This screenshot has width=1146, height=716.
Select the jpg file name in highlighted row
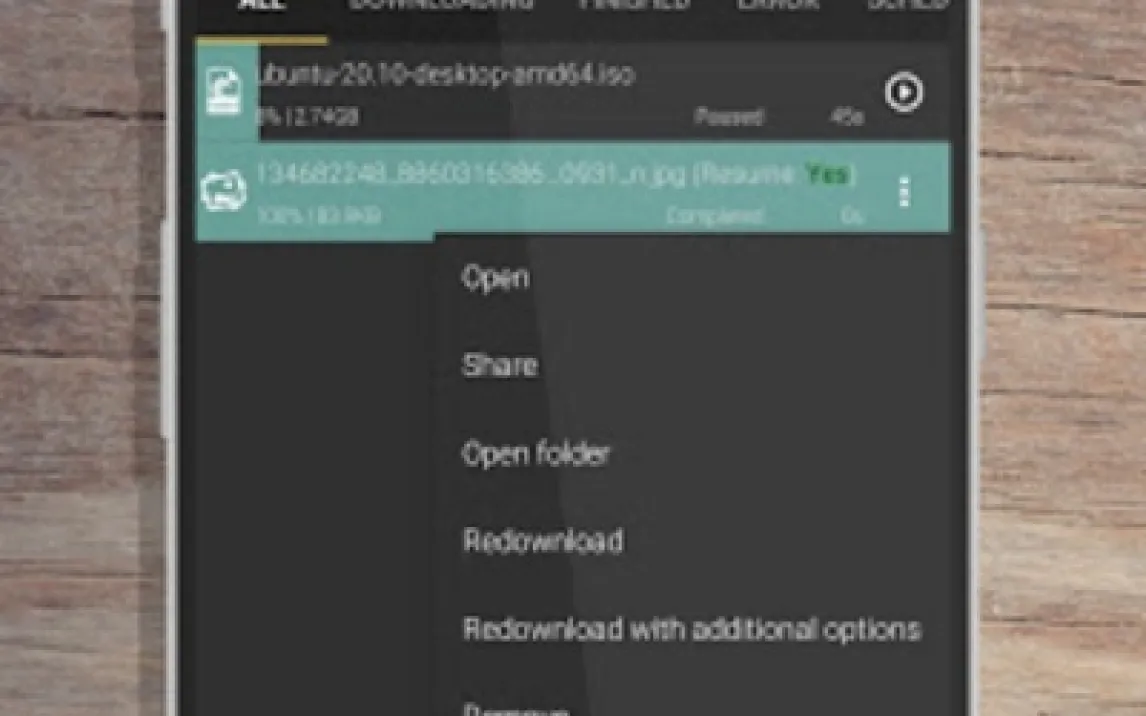(471, 175)
